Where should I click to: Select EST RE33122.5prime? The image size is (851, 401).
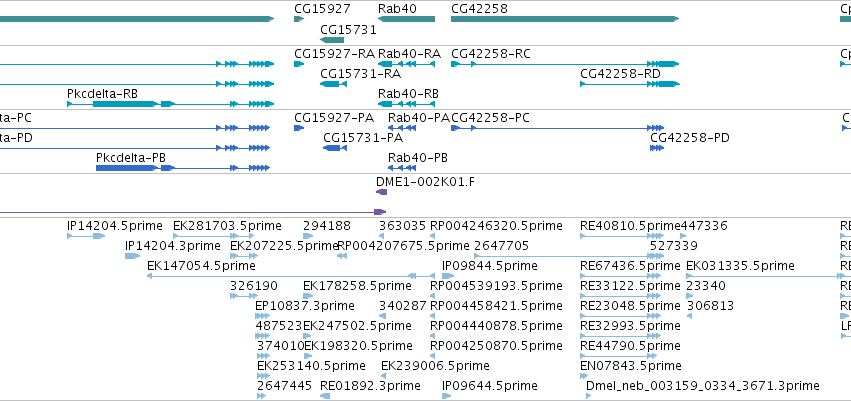pos(630,285)
